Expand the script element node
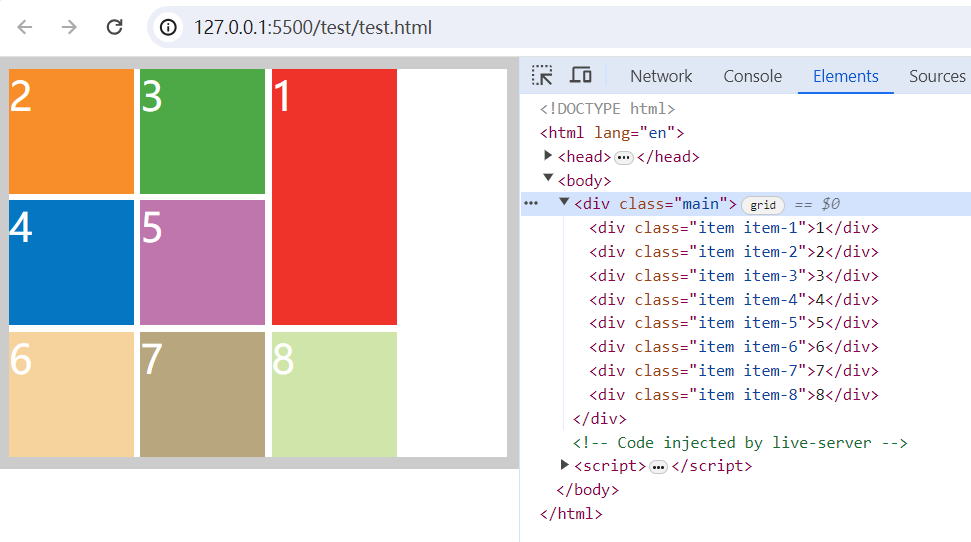 coord(564,465)
